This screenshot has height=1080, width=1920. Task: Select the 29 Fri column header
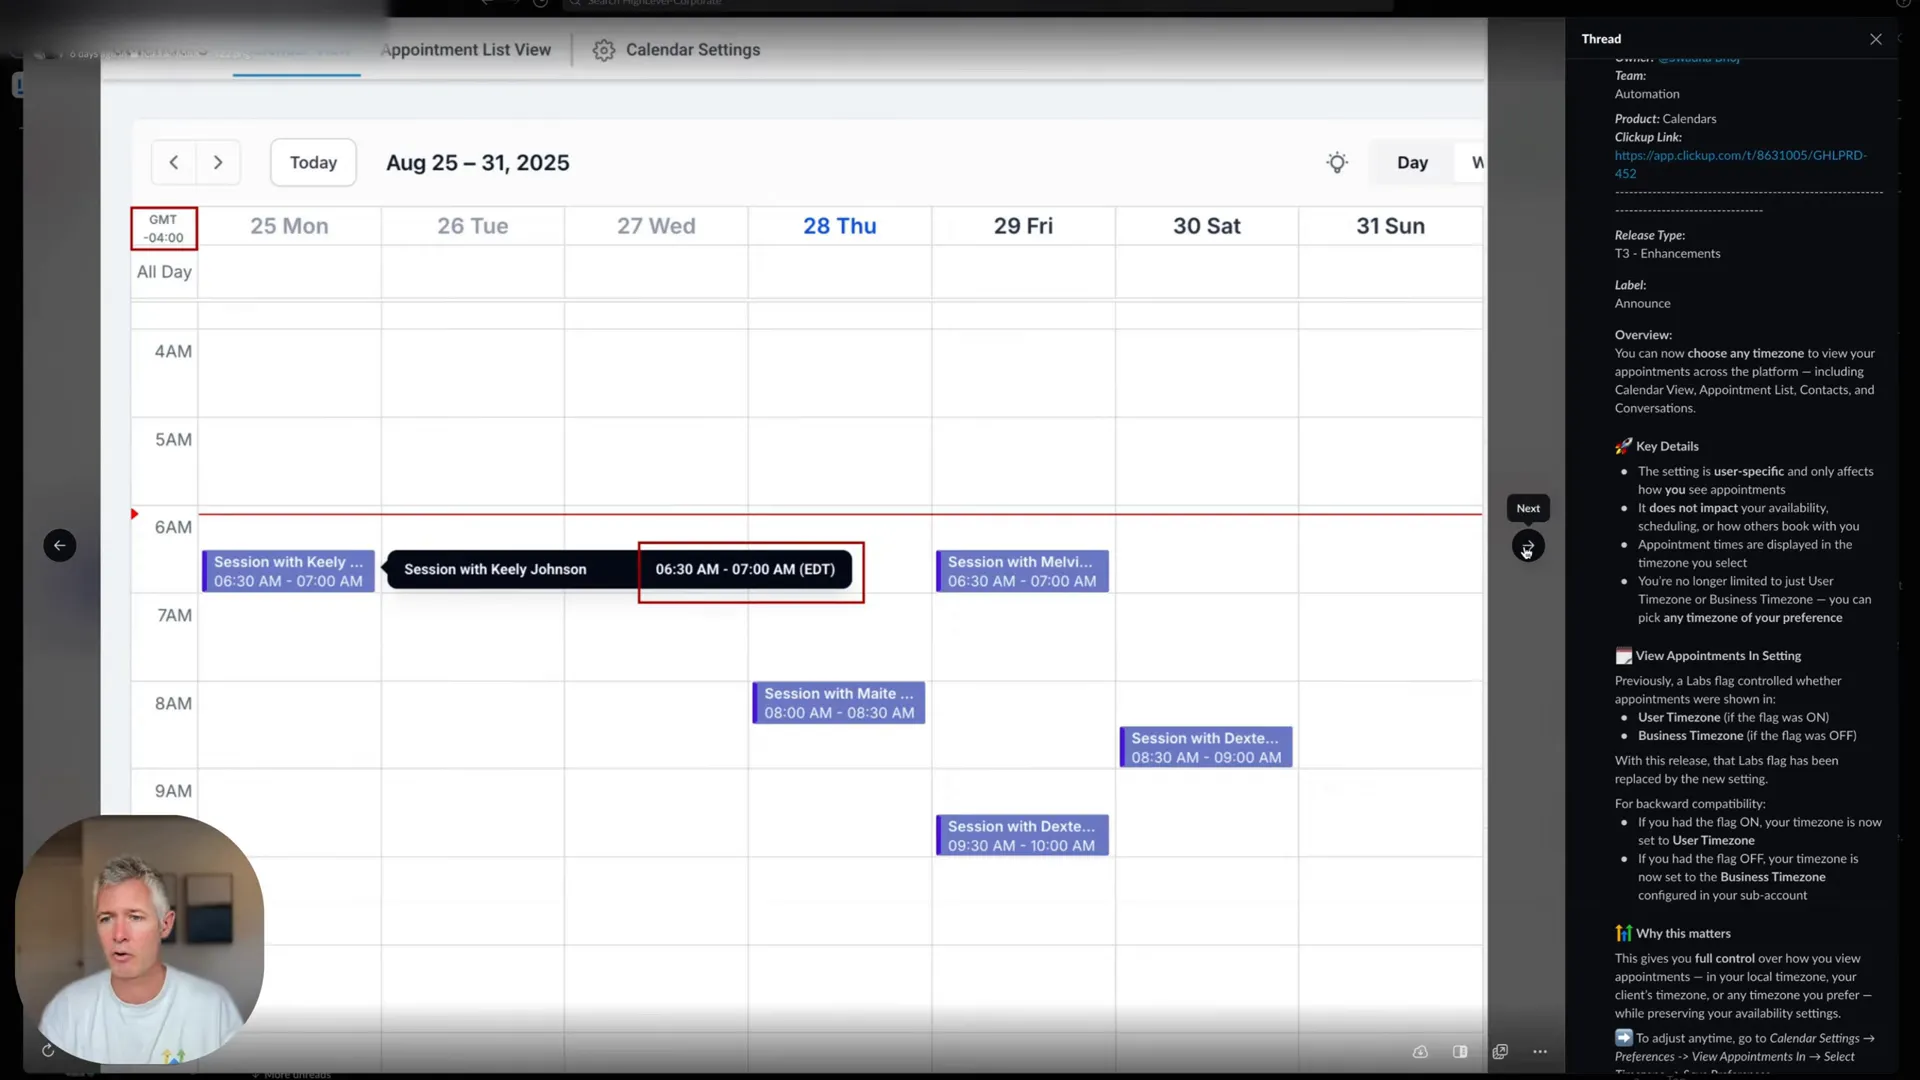click(x=1023, y=226)
